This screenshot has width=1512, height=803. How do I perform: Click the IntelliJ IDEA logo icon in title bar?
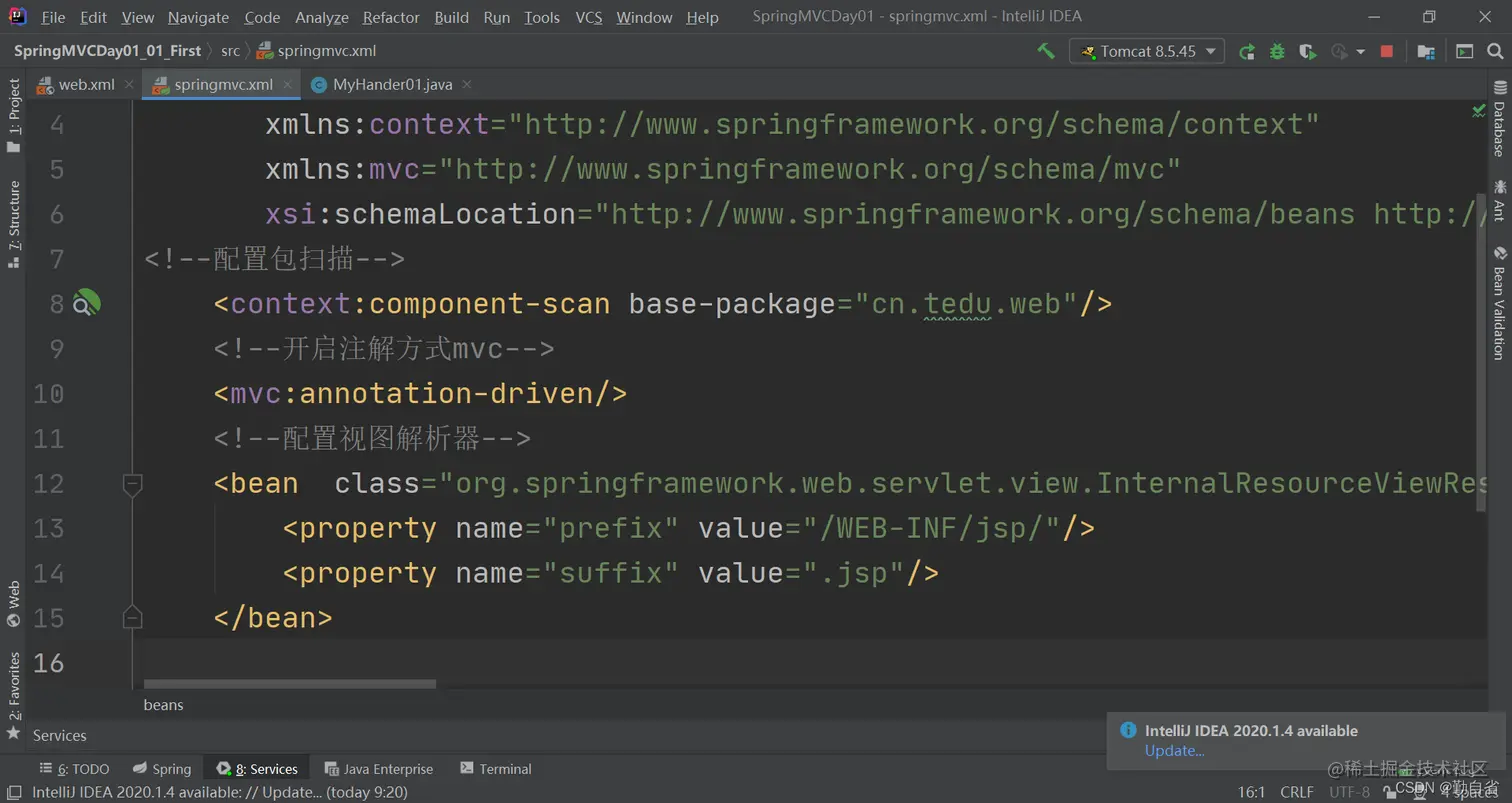point(17,17)
